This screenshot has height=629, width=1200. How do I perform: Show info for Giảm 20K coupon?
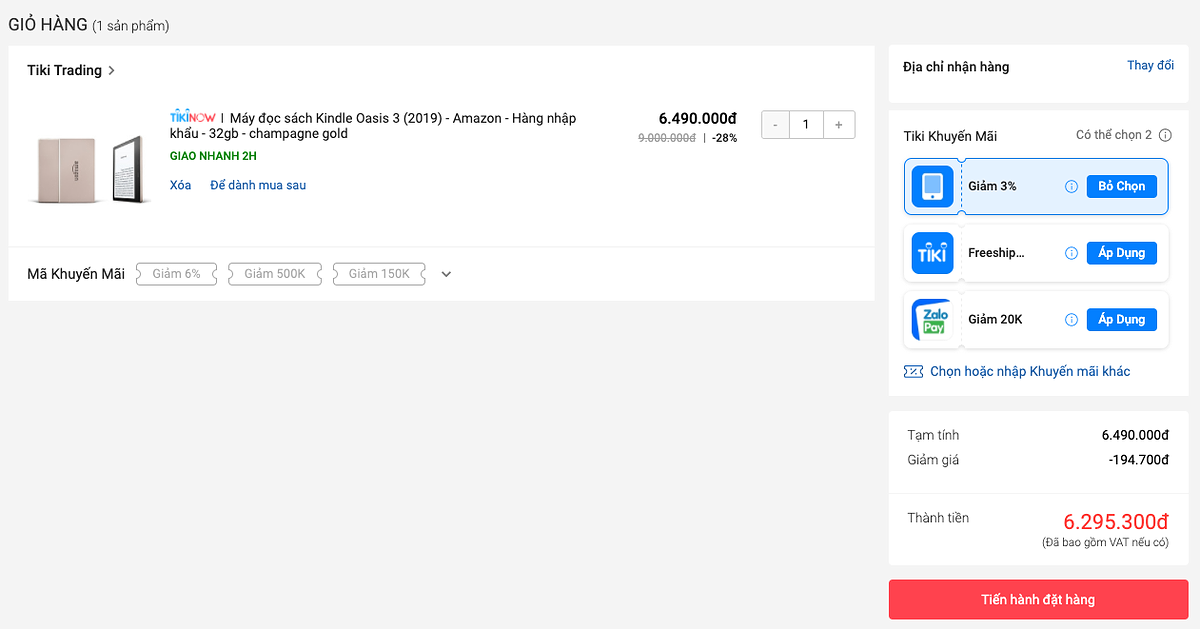(x=1071, y=320)
